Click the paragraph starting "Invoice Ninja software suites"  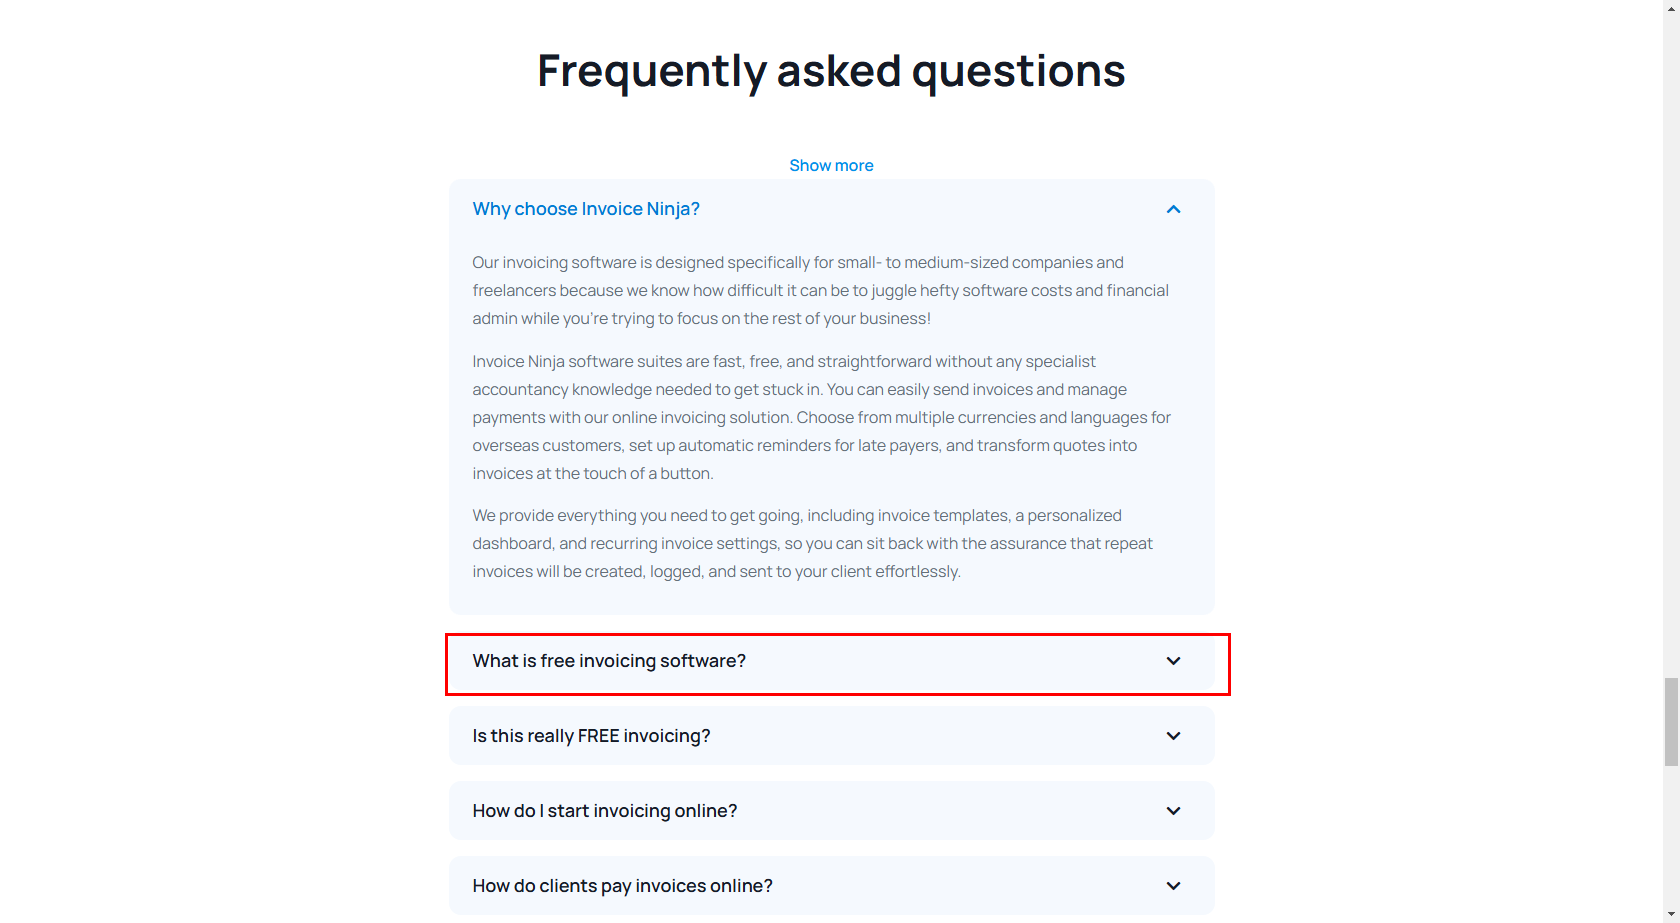click(x=820, y=417)
